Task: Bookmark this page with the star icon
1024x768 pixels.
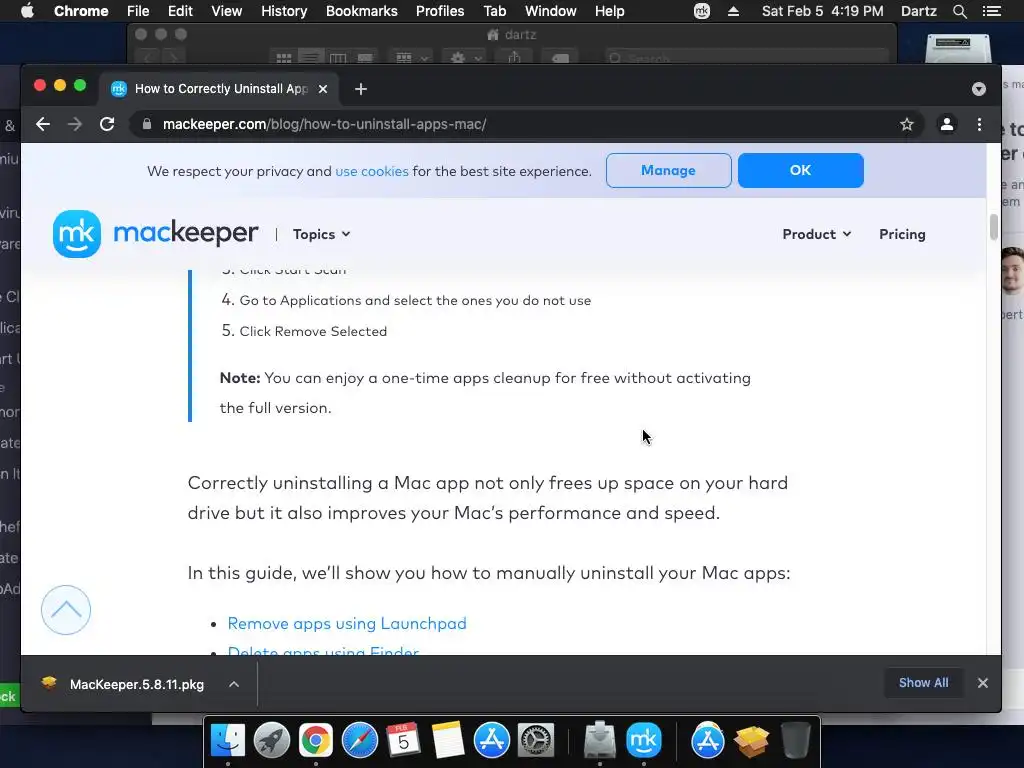Action: (x=906, y=124)
